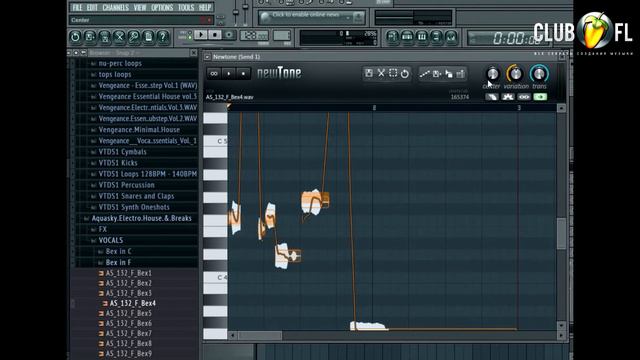Toggle the green lit mode button
The image size is (640, 360).
[x=540, y=97]
